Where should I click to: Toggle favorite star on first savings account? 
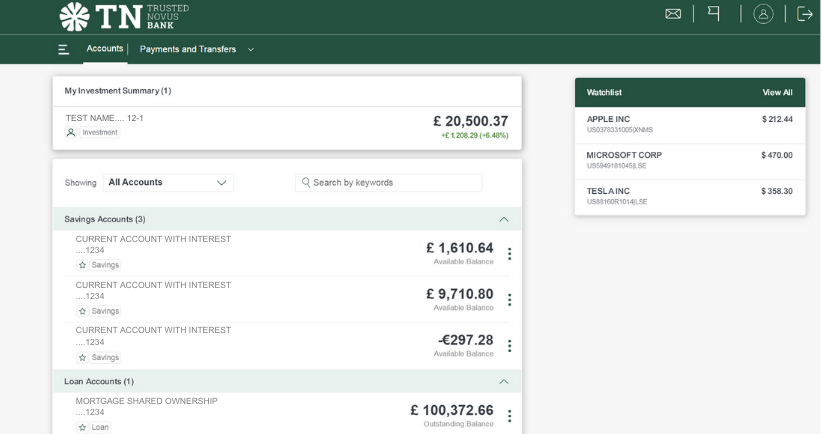83,265
